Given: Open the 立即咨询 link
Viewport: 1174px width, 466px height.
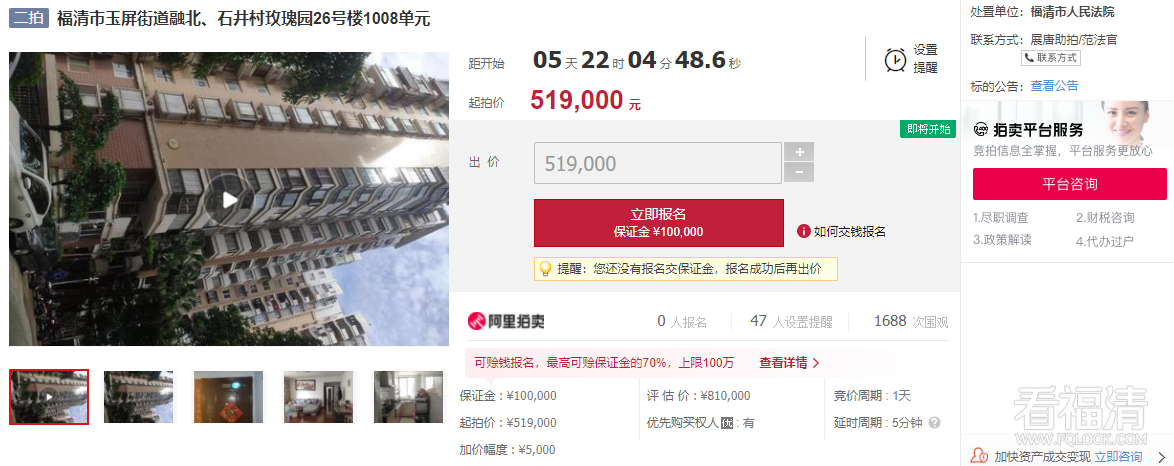Looking at the screenshot, I should 1118,456.
